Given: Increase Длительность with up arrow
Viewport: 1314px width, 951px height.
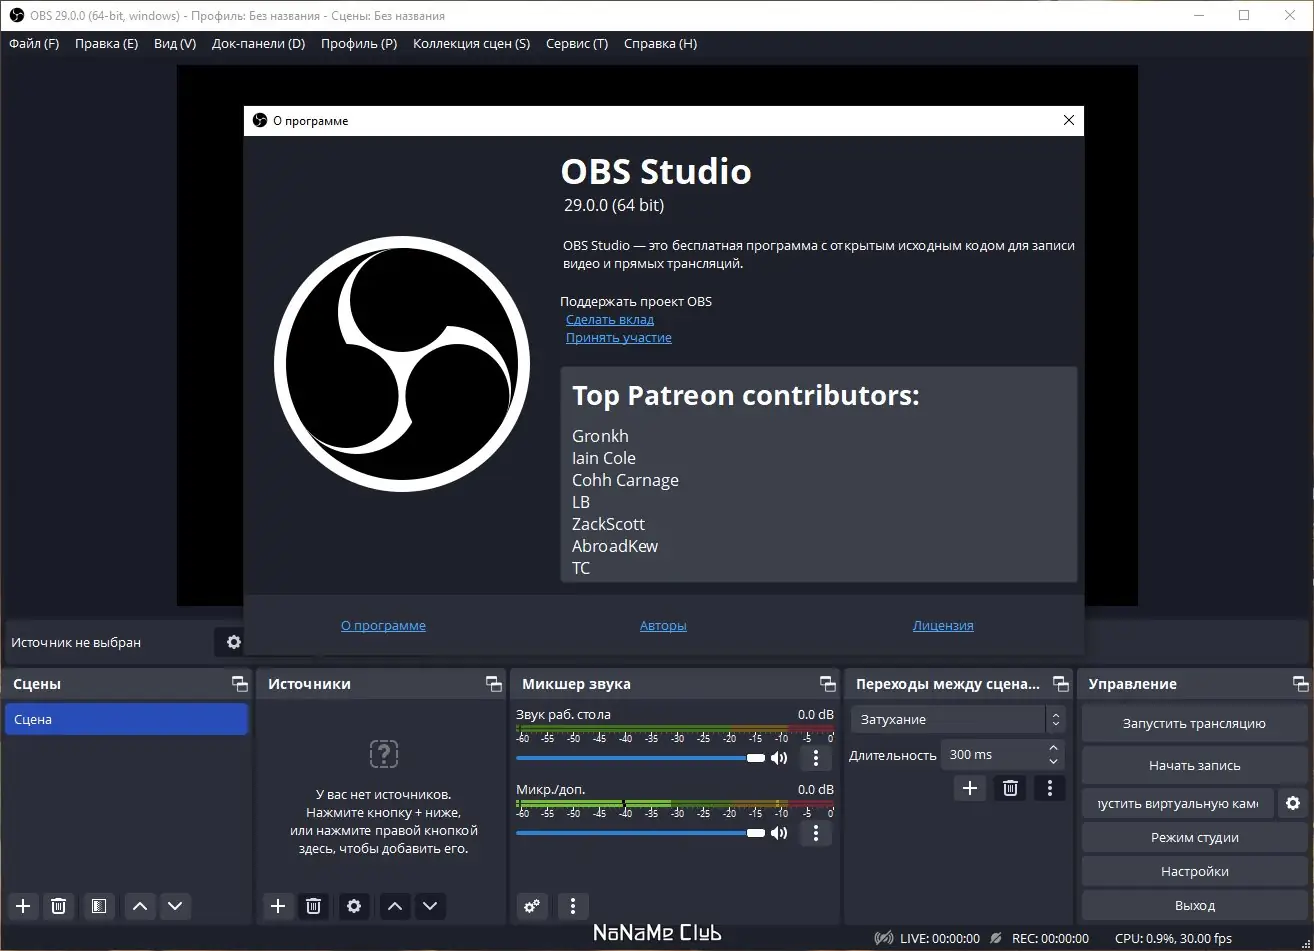Looking at the screenshot, I should click(1054, 748).
